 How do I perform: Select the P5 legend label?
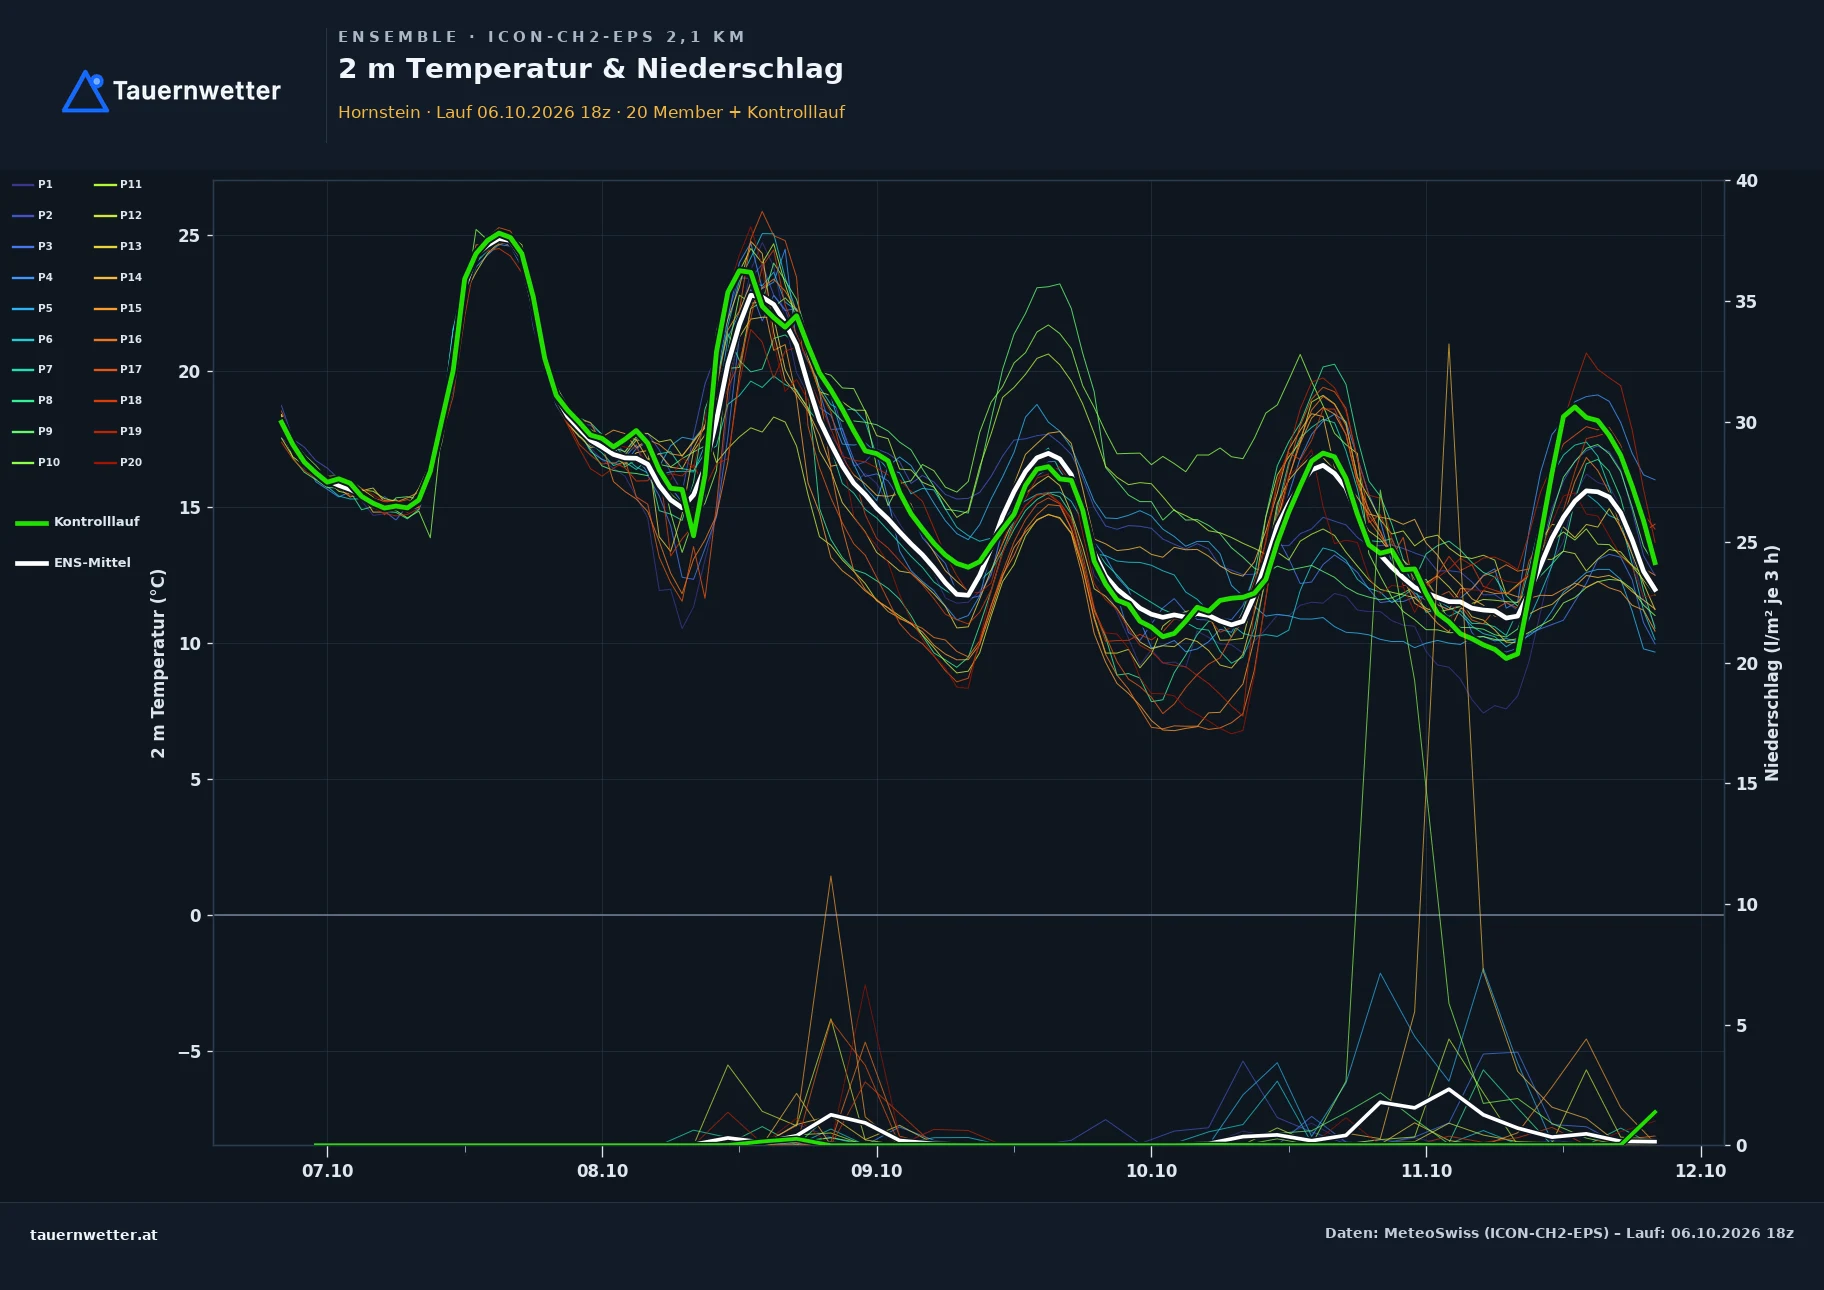point(45,309)
